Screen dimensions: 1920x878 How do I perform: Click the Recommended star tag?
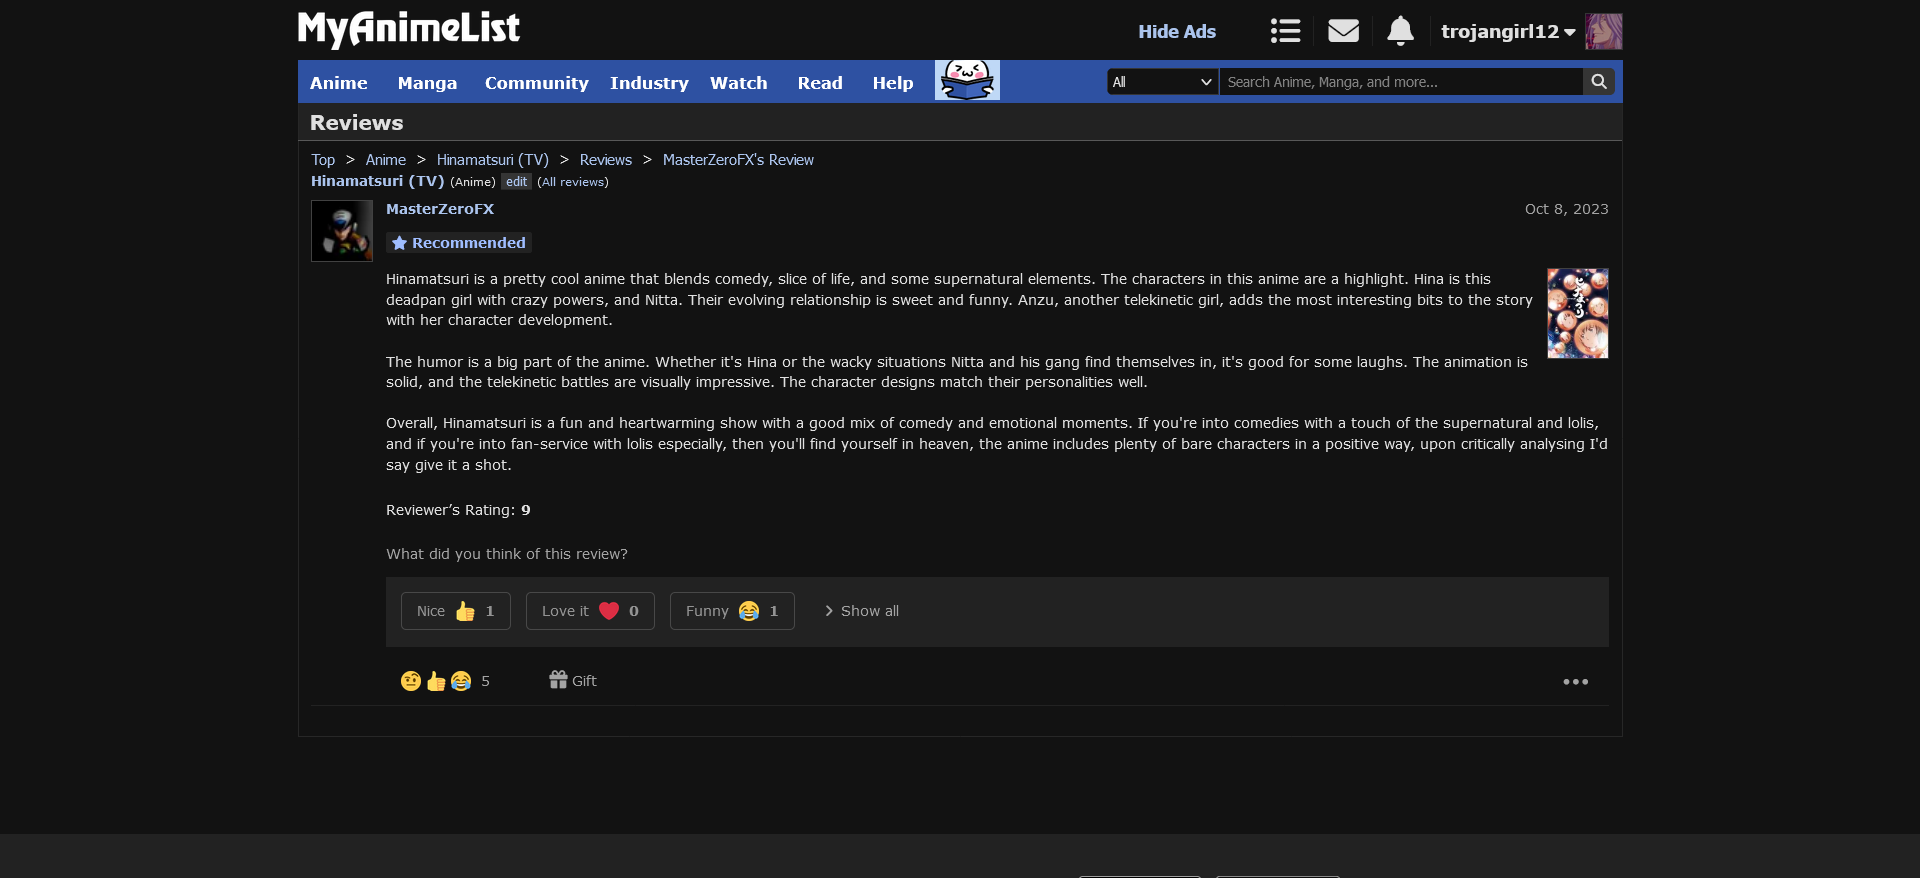coord(459,243)
